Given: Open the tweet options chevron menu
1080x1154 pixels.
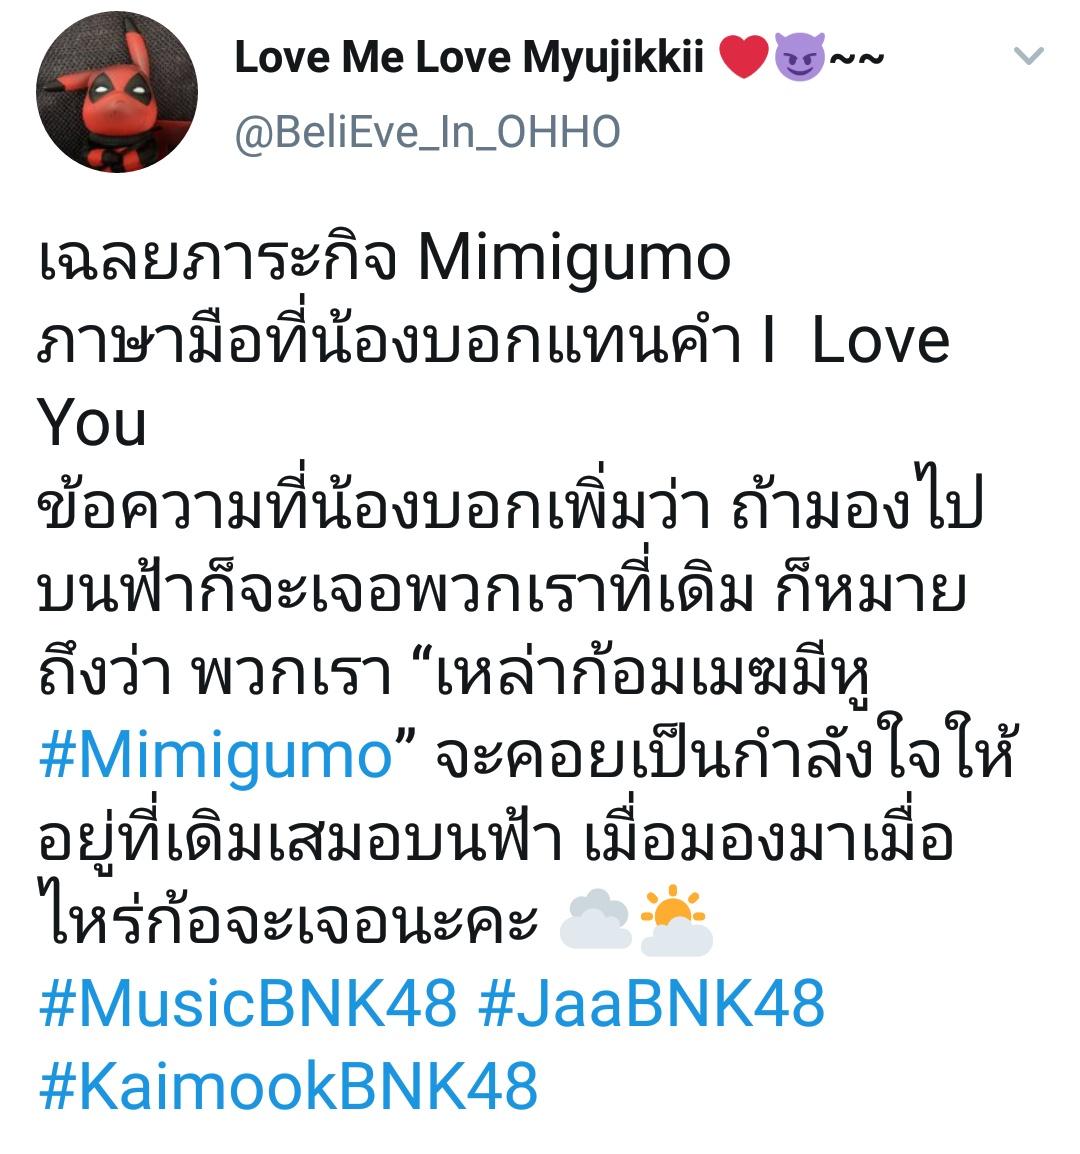Looking at the screenshot, I should (1028, 55).
